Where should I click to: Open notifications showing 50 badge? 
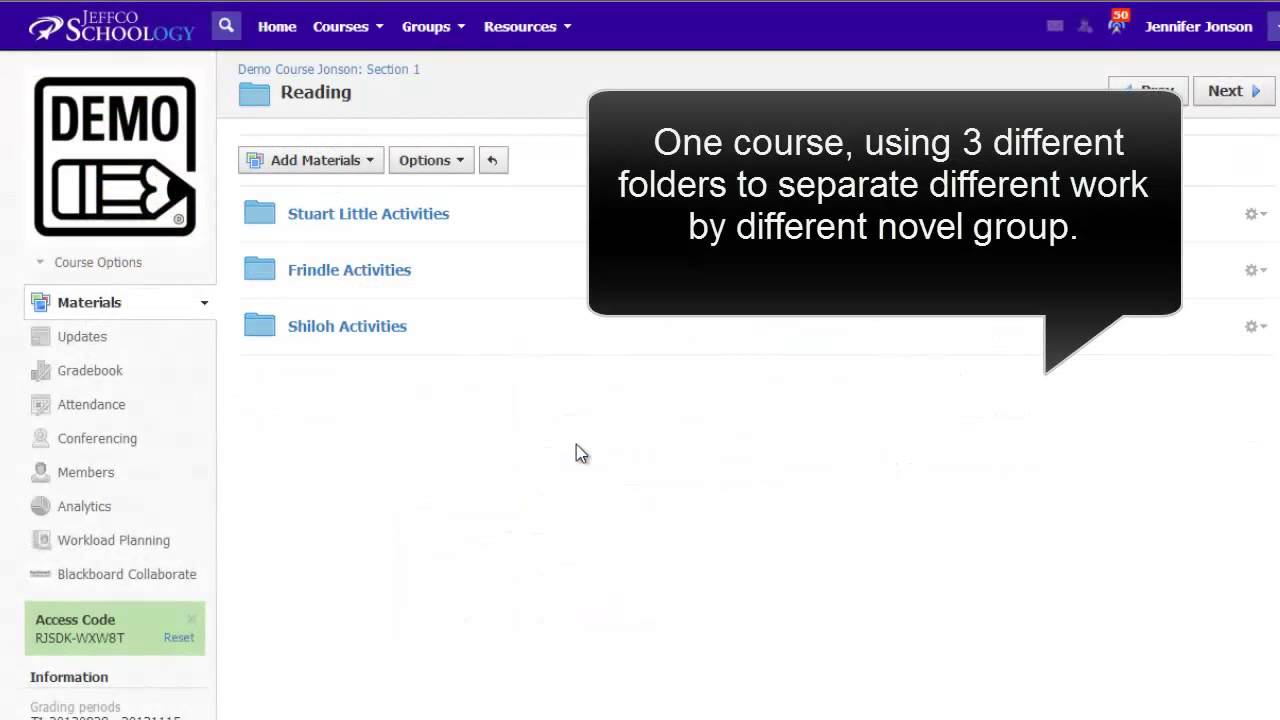(1117, 24)
